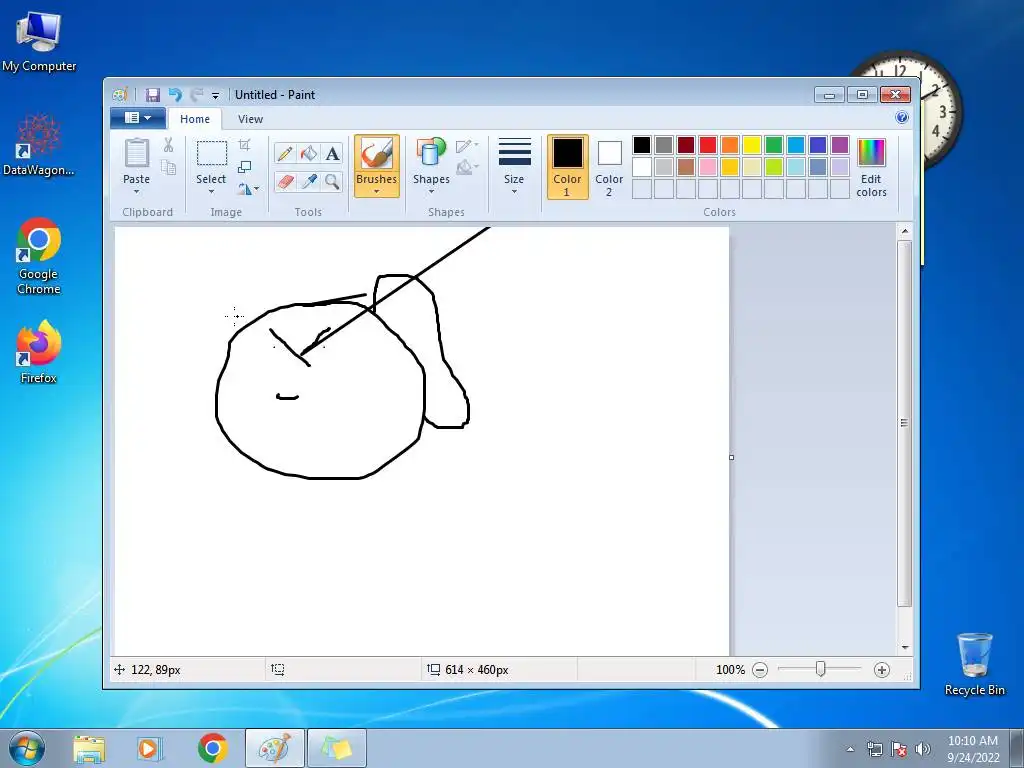Image resolution: width=1024 pixels, height=768 pixels.
Task: Select the DataWagon desktop shortcut
Action: coord(39,145)
